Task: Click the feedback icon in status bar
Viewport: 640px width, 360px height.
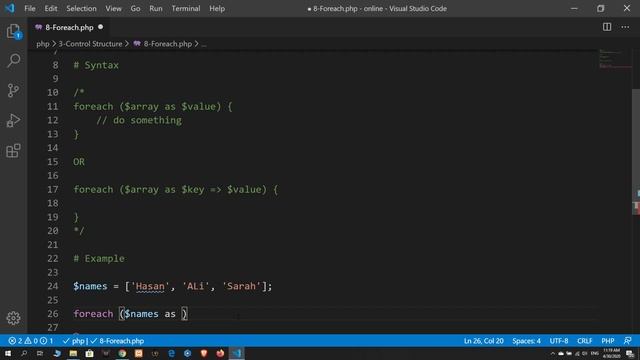Action: [x=628, y=340]
